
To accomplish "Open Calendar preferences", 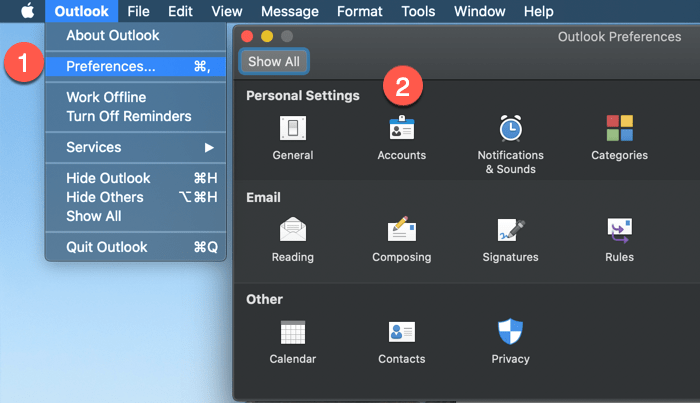I will [293, 333].
